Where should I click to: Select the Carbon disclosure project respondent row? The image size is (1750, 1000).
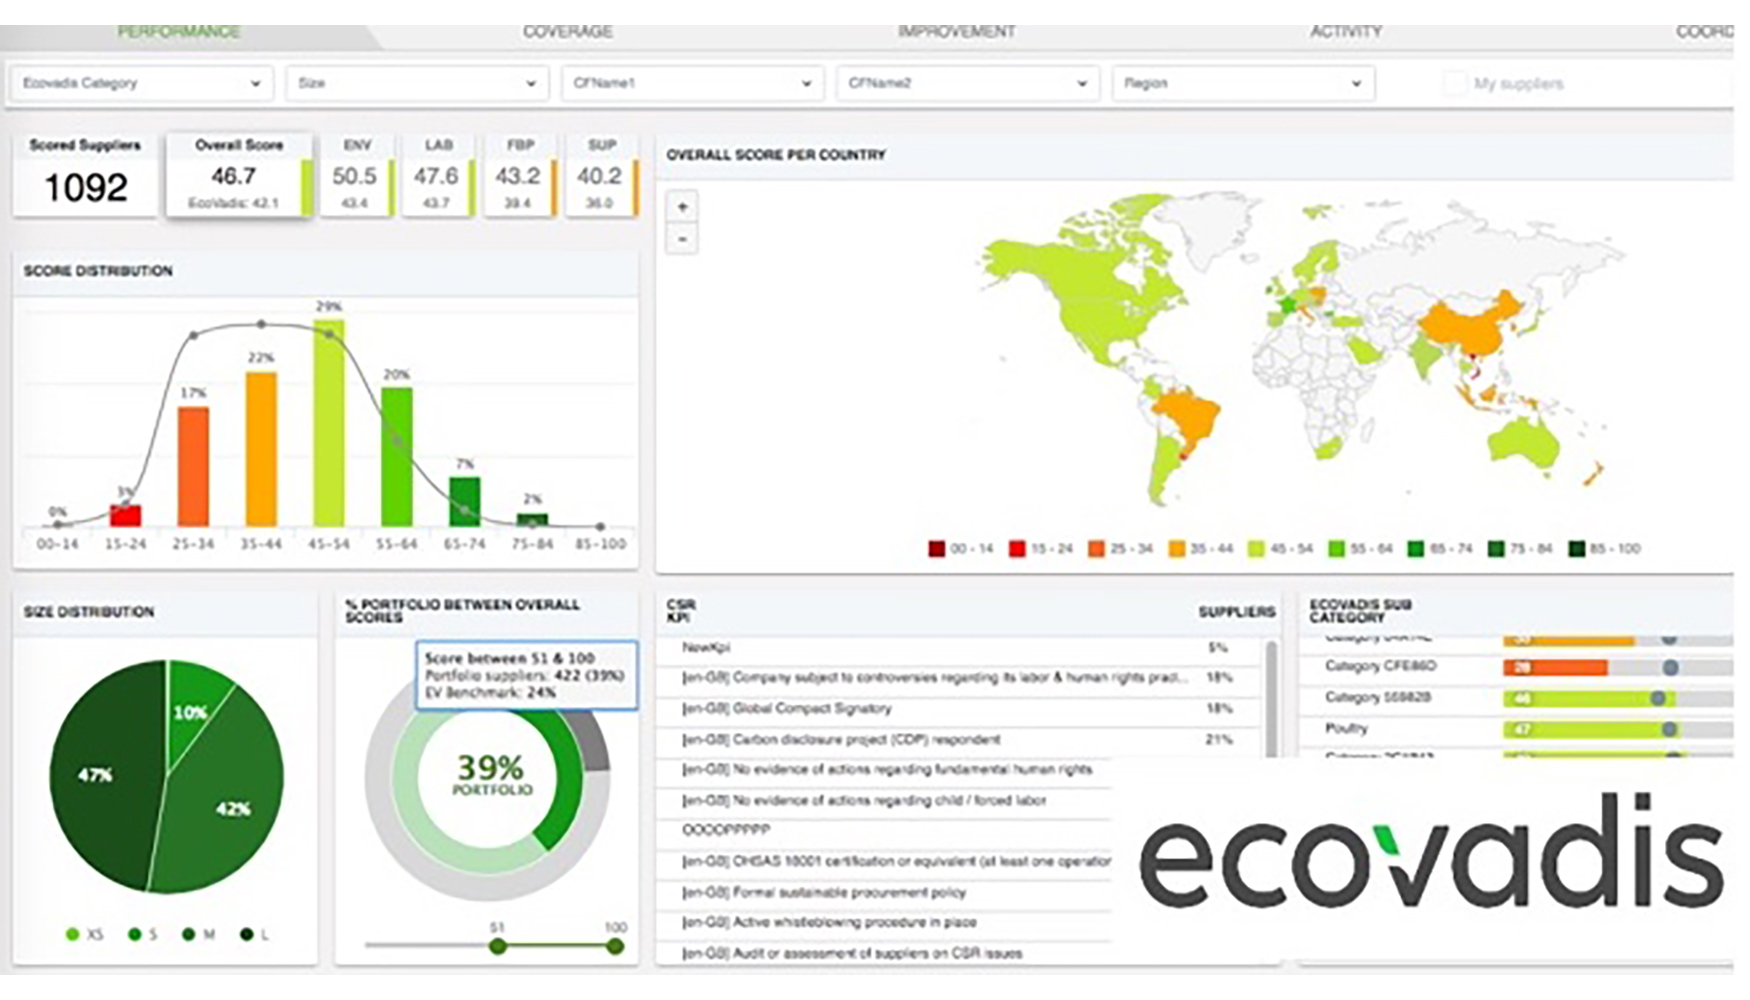coord(958,739)
